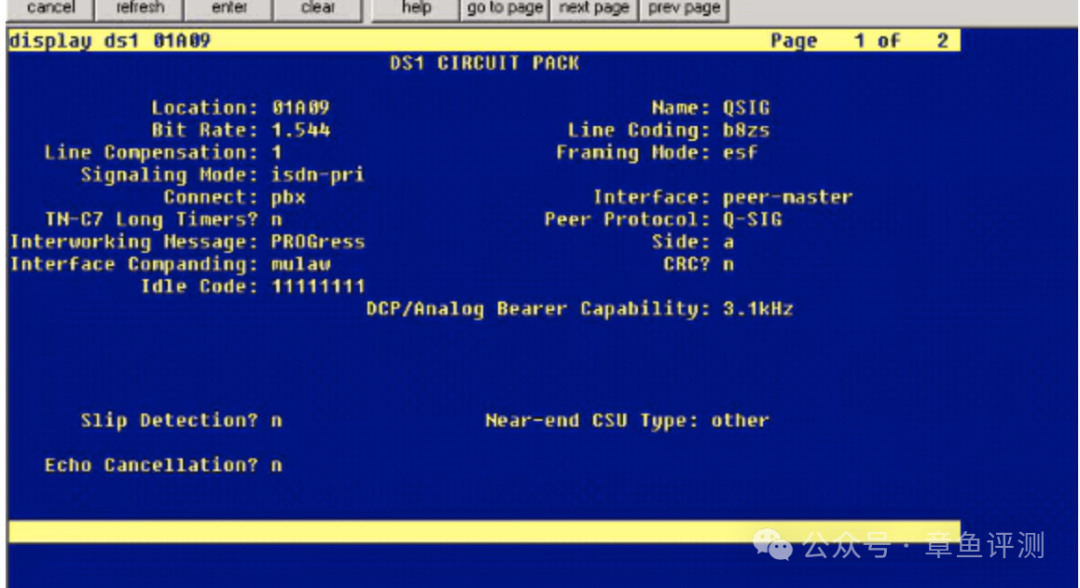
Task: Click the 'Bit Rate:' field label
Action: click(x=205, y=130)
